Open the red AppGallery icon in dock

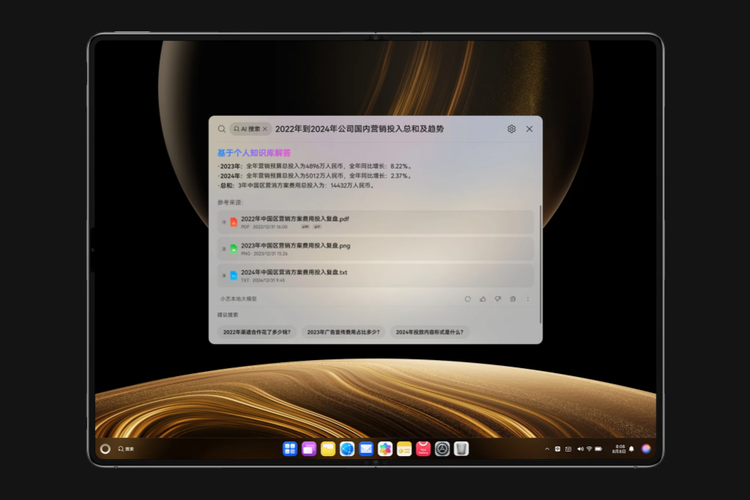click(423, 449)
